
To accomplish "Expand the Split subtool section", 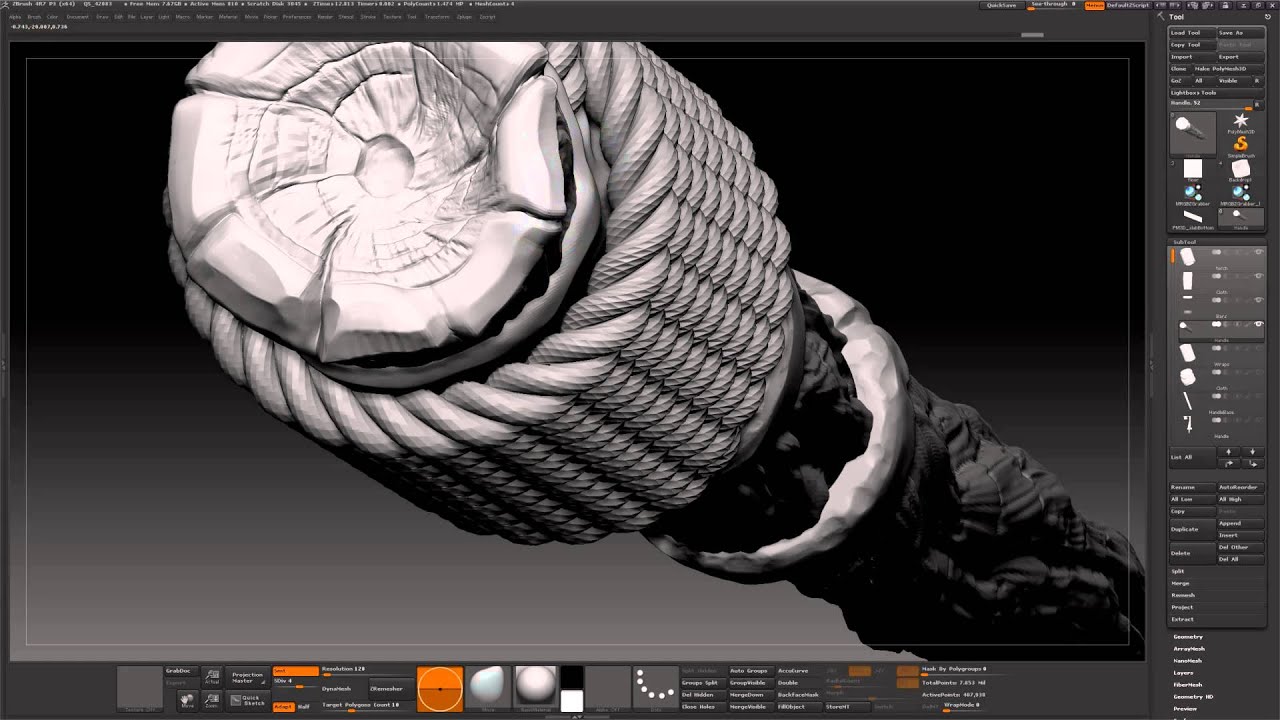I will 1178,571.
